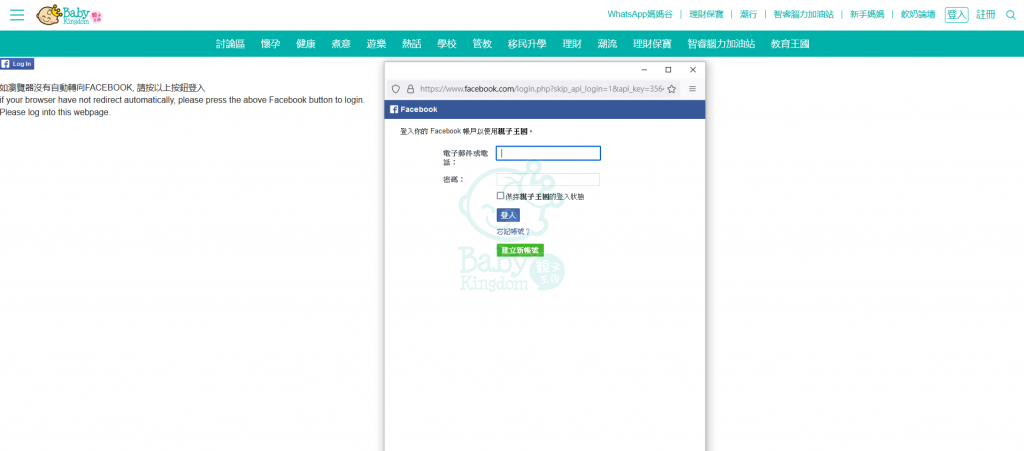Click the Baby Kingdom logo

pyautogui.click(x=70, y=14)
